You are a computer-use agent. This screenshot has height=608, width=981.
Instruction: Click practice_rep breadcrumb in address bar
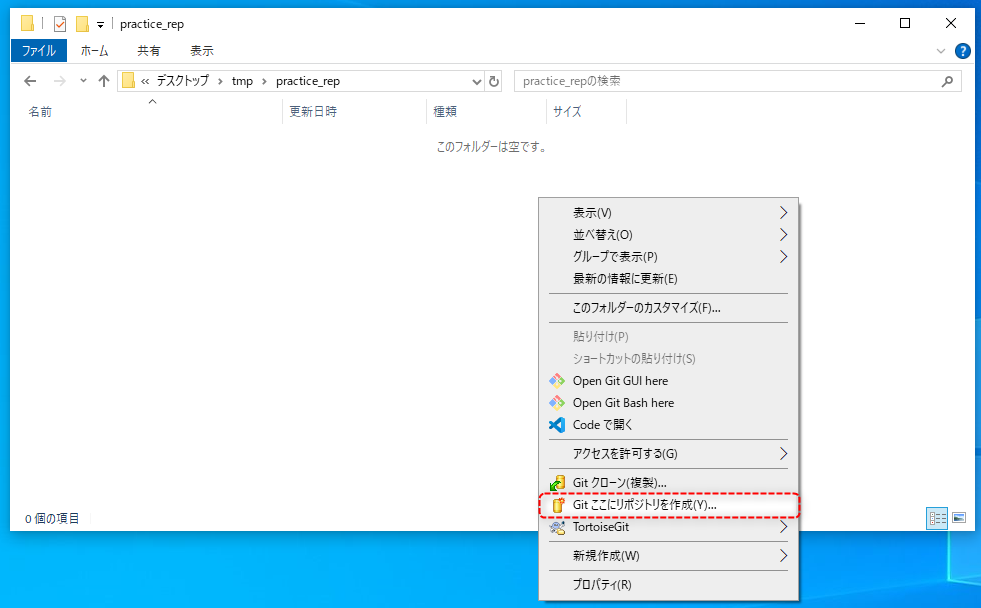tap(308, 81)
